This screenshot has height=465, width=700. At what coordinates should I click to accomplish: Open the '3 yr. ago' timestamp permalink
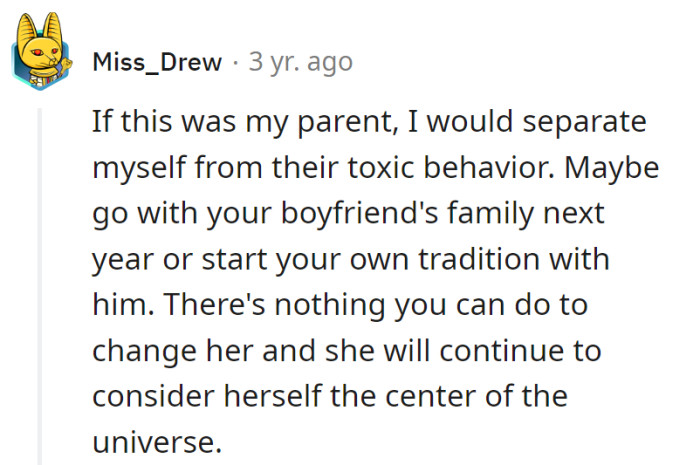click(x=300, y=62)
